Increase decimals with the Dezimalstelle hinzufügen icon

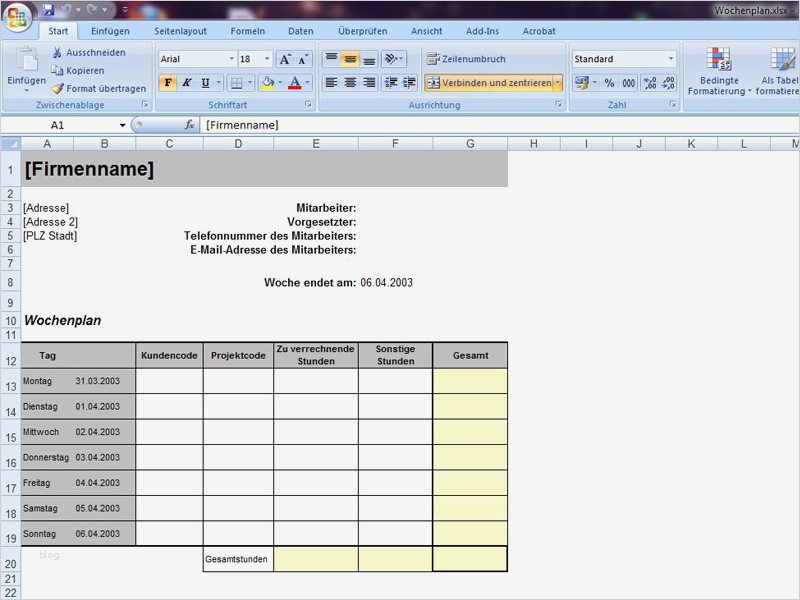(648, 83)
